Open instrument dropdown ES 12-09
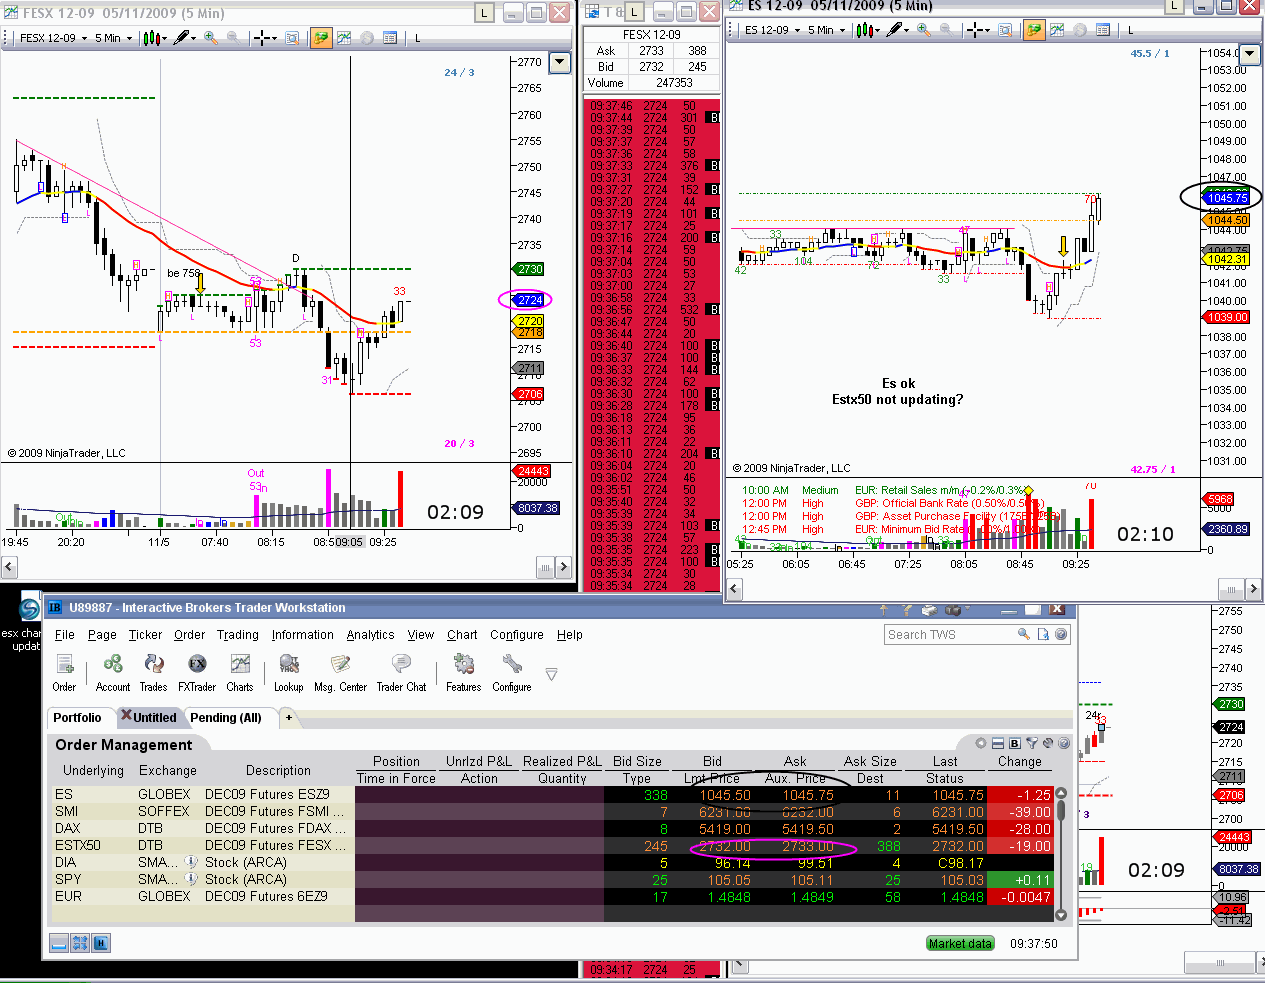The width and height of the screenshot is (1265, 983). 772,30
